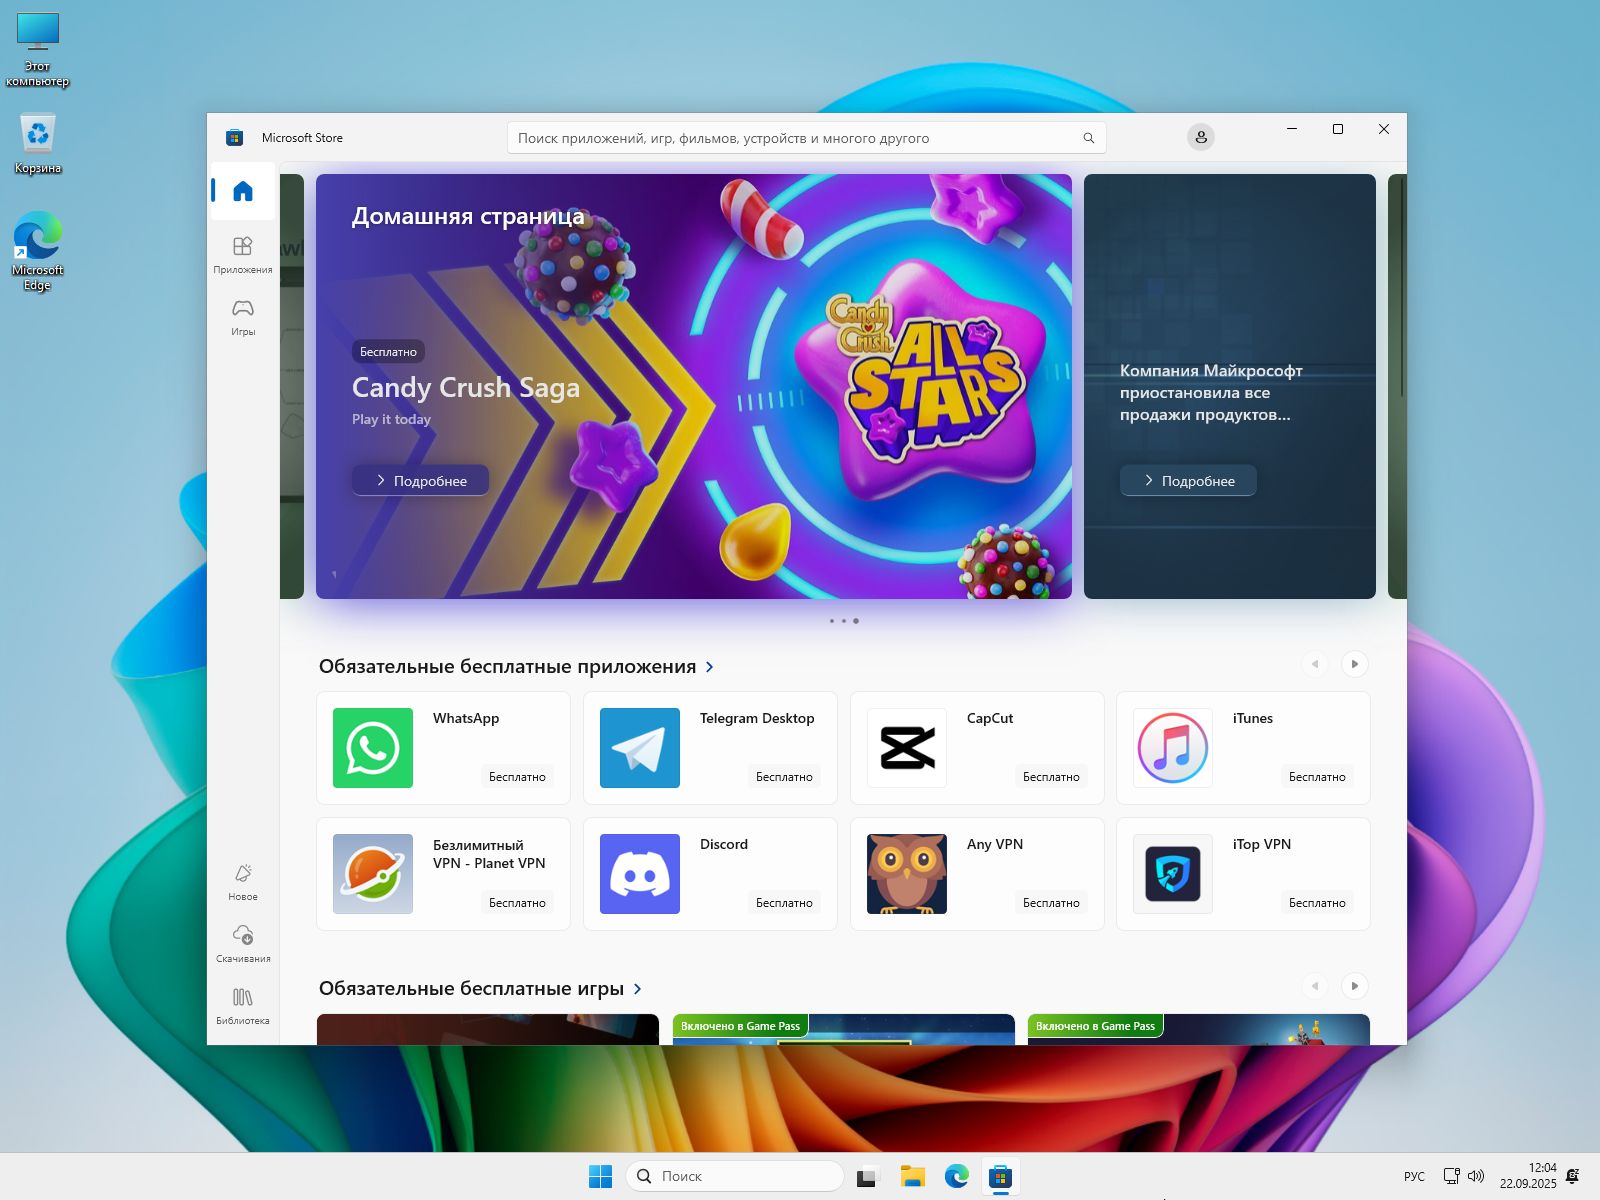Click the CapCut app name text
This screenshot has width=1600, height=1200.
(x=990, y=718)
